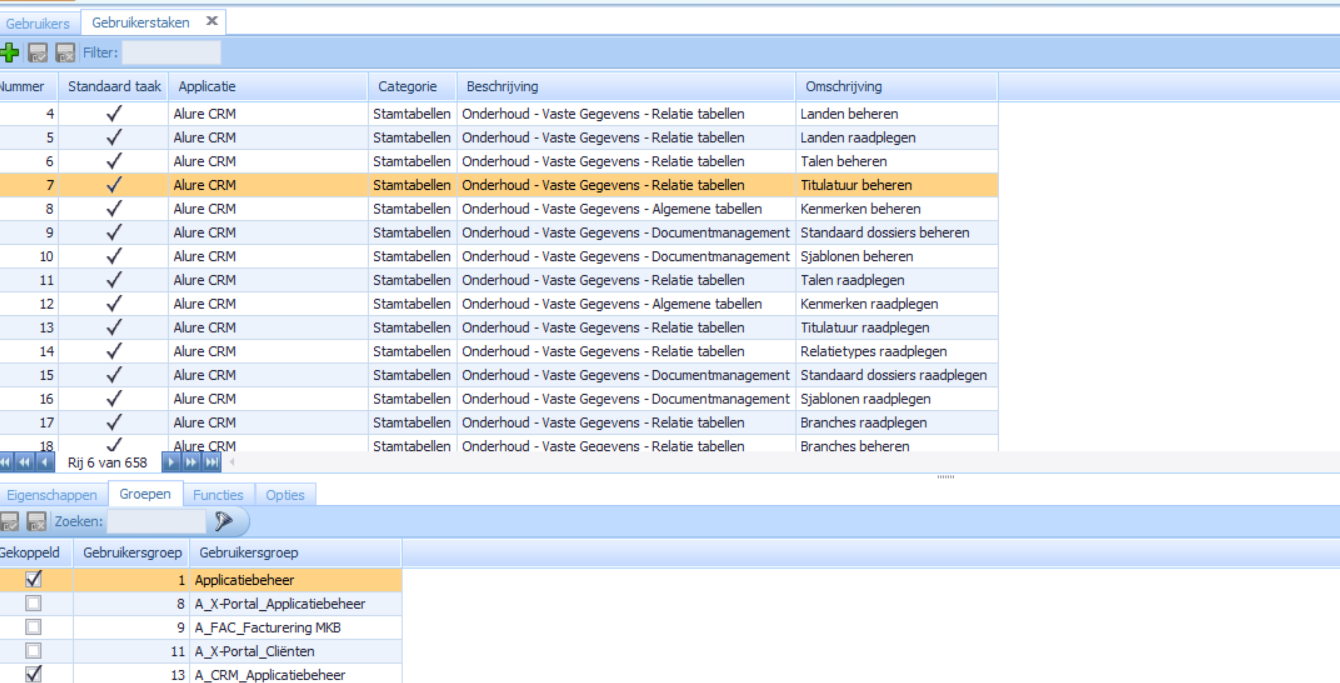Check Gekoppeld for A_X-Portal_Applicatiebeheer
The width and height of the screenshot is (1340, 683).
(x=33, y=604)
